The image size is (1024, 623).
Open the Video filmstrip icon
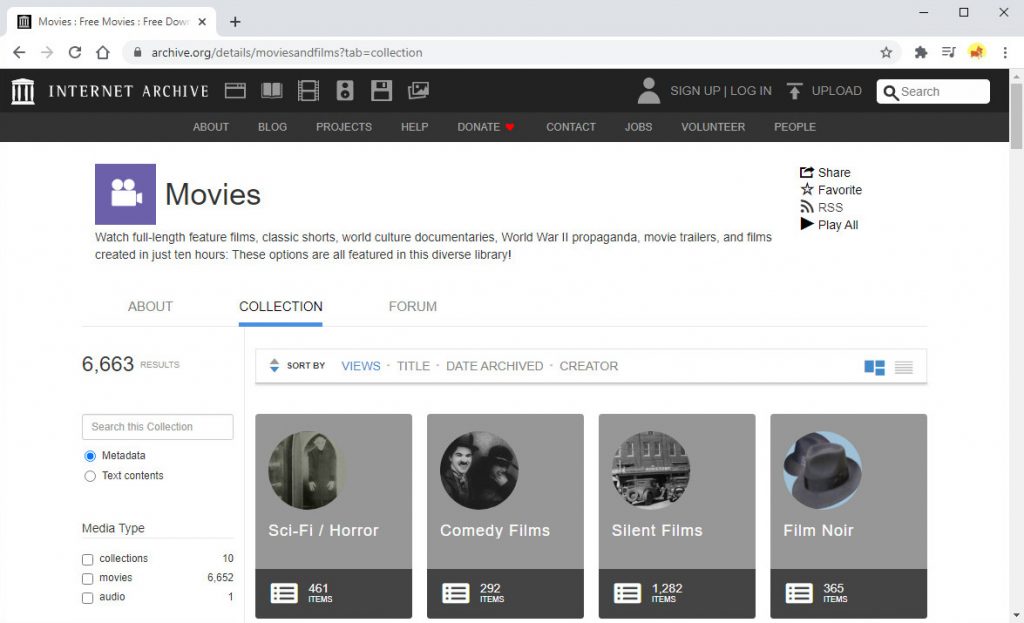308,91
